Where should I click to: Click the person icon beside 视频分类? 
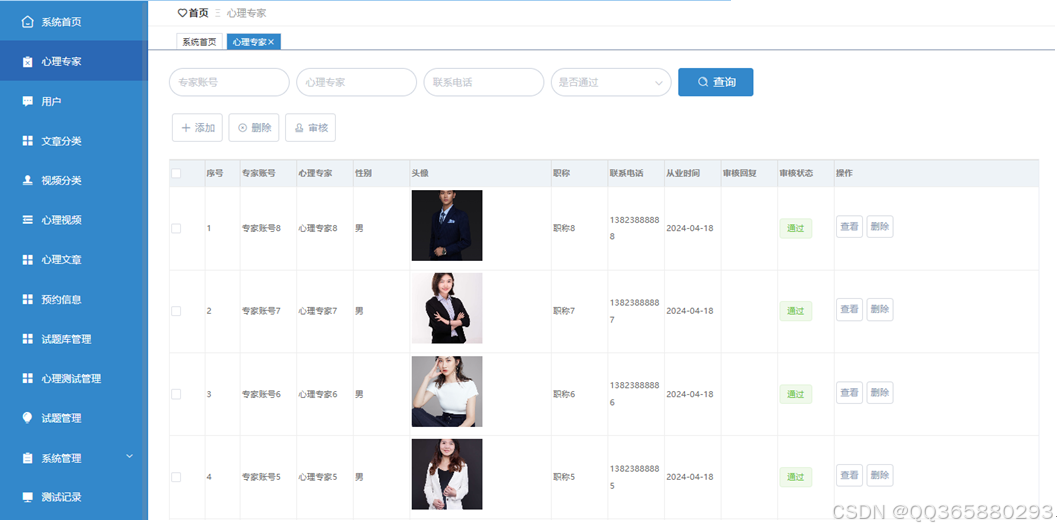[27, 180]
